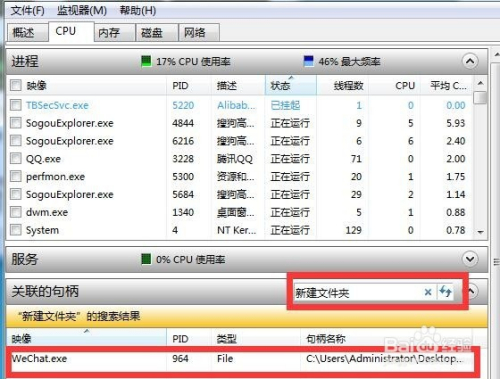Collapse the 关联的句柄 section chevron

471,291
